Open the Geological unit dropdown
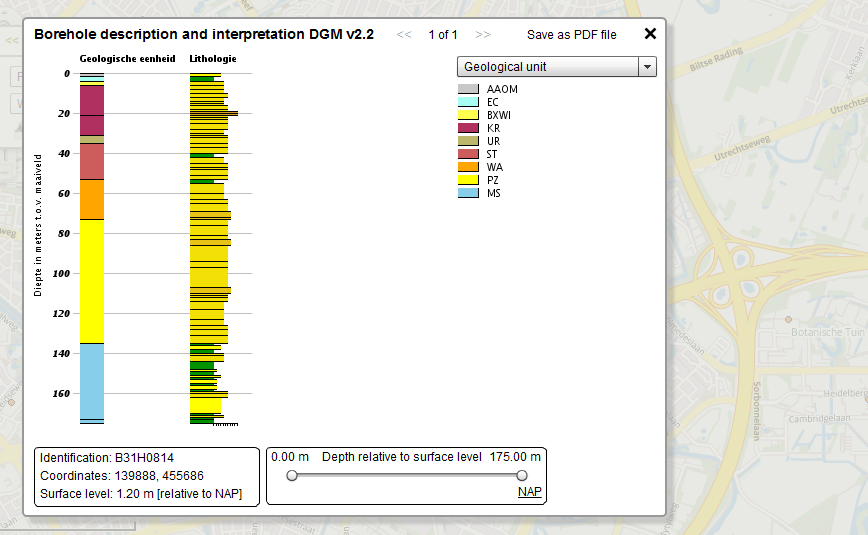868x535 pixels. click(x=547, y=67)
